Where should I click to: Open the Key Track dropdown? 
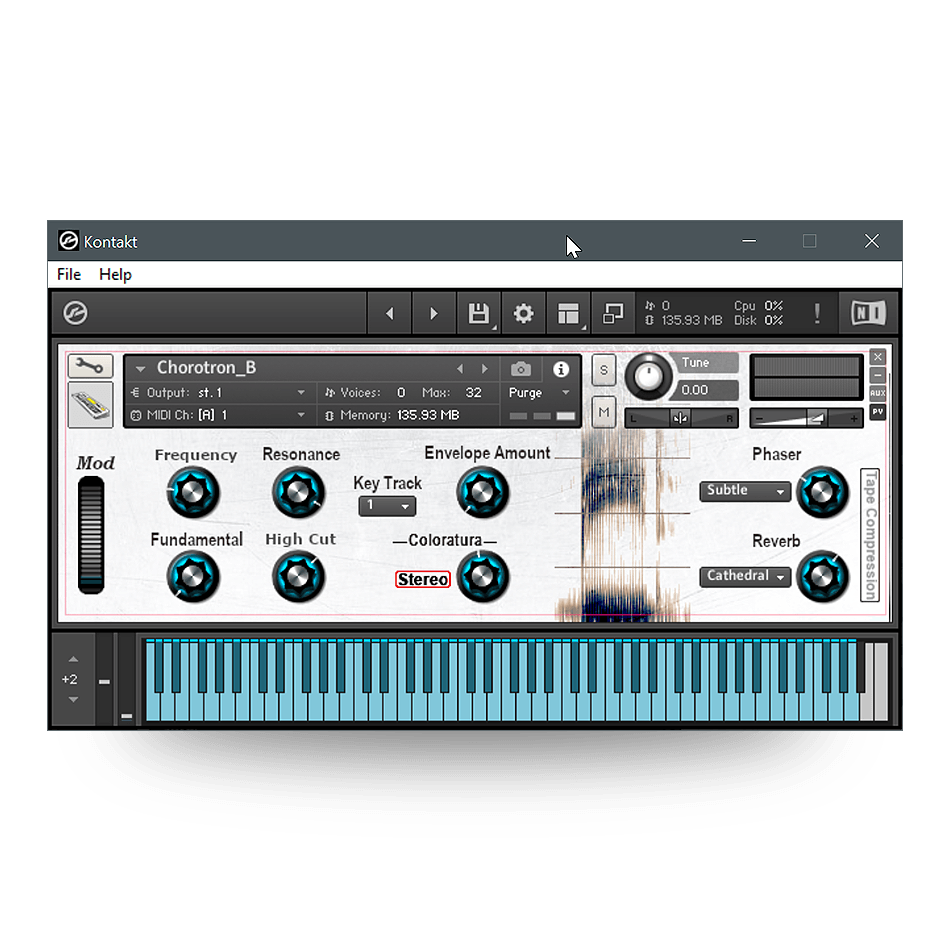[x=387, y=506]
